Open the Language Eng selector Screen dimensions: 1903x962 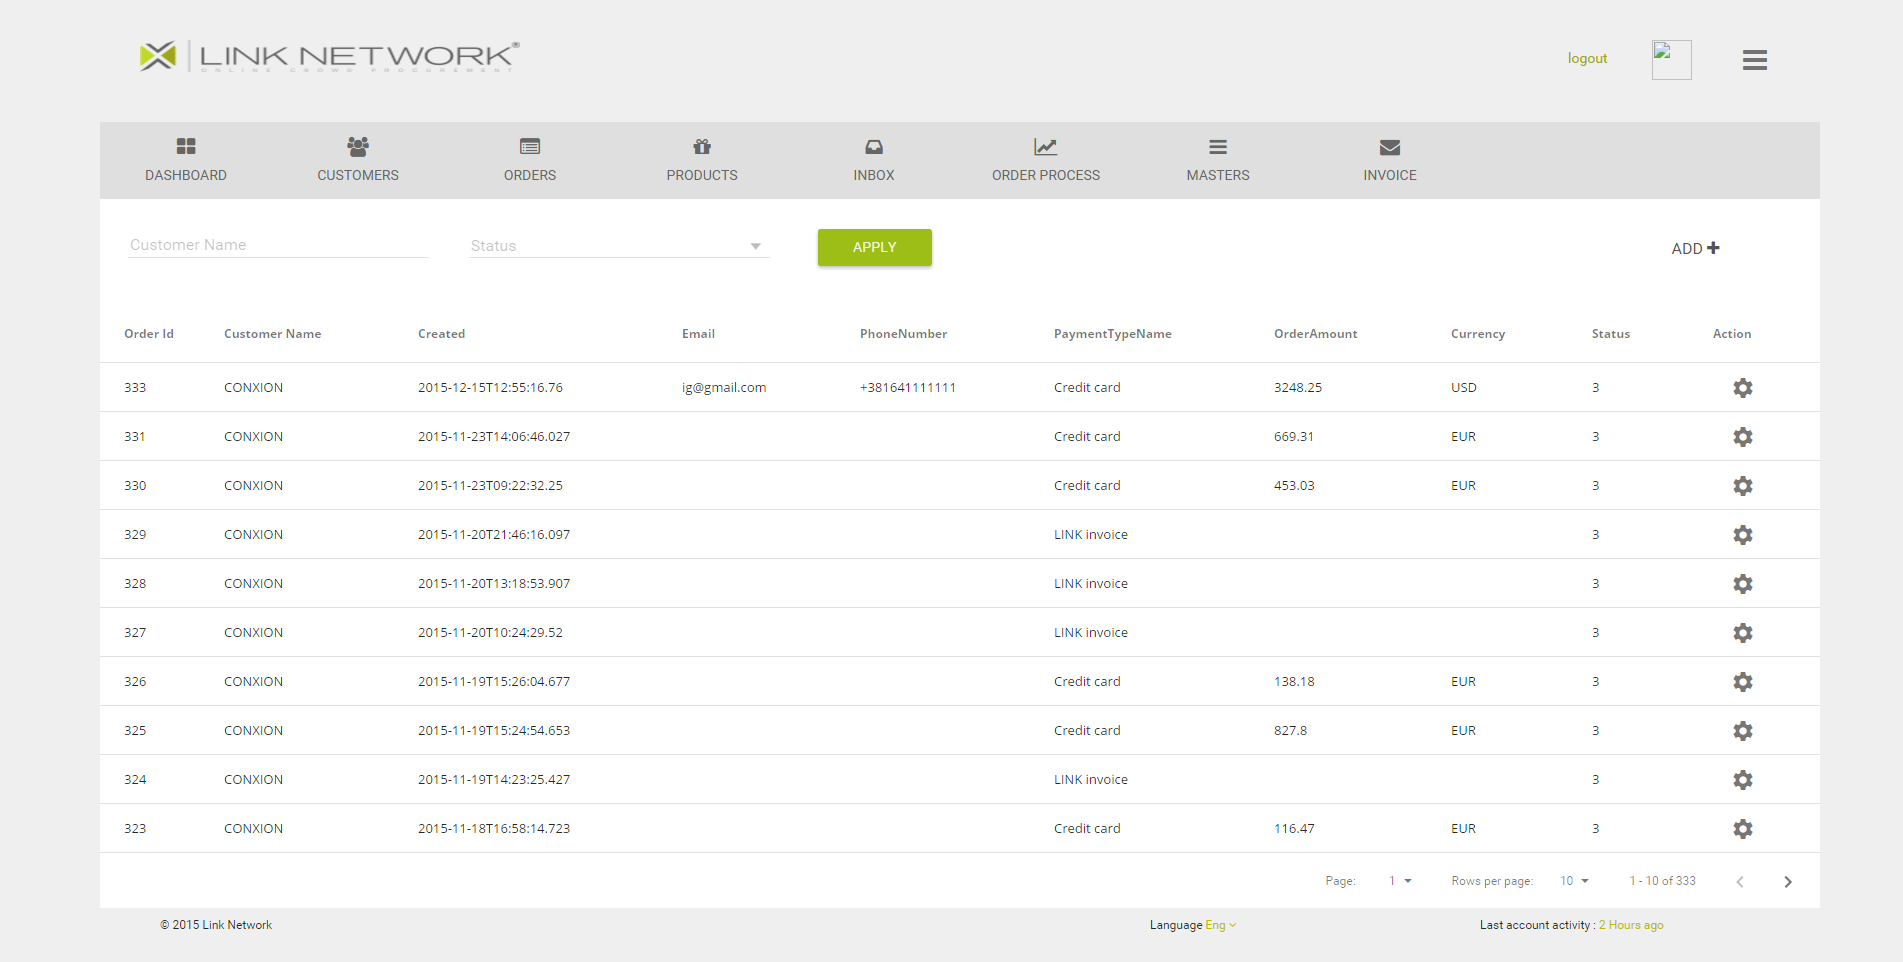1221,925
